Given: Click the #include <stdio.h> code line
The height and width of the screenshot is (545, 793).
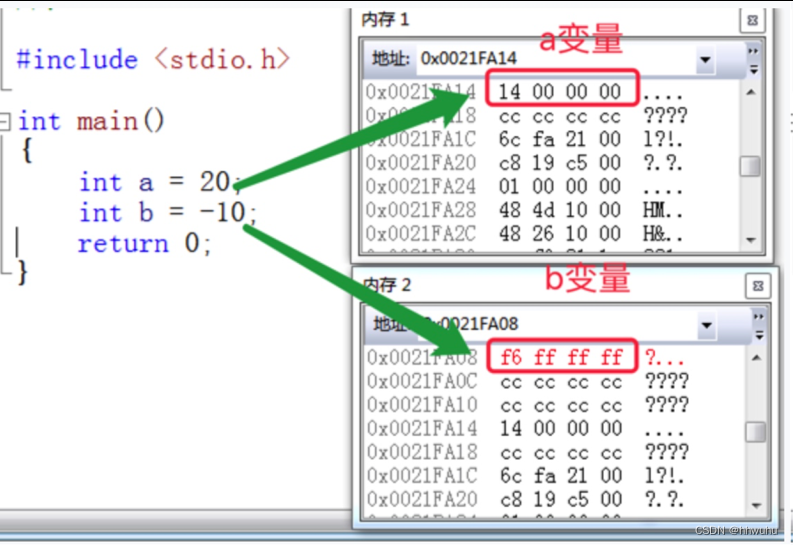Looking at the screenshot, I should pyautogui.click(x=153, y=60).
